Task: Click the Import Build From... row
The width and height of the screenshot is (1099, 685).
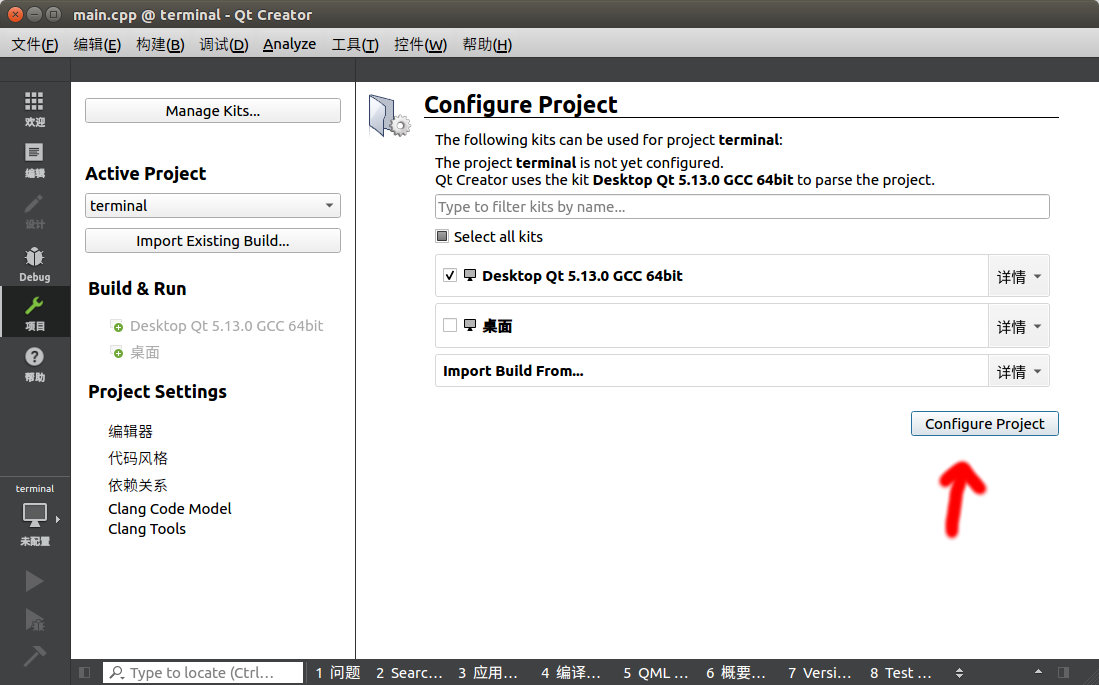Action: [x=711, y=371]
